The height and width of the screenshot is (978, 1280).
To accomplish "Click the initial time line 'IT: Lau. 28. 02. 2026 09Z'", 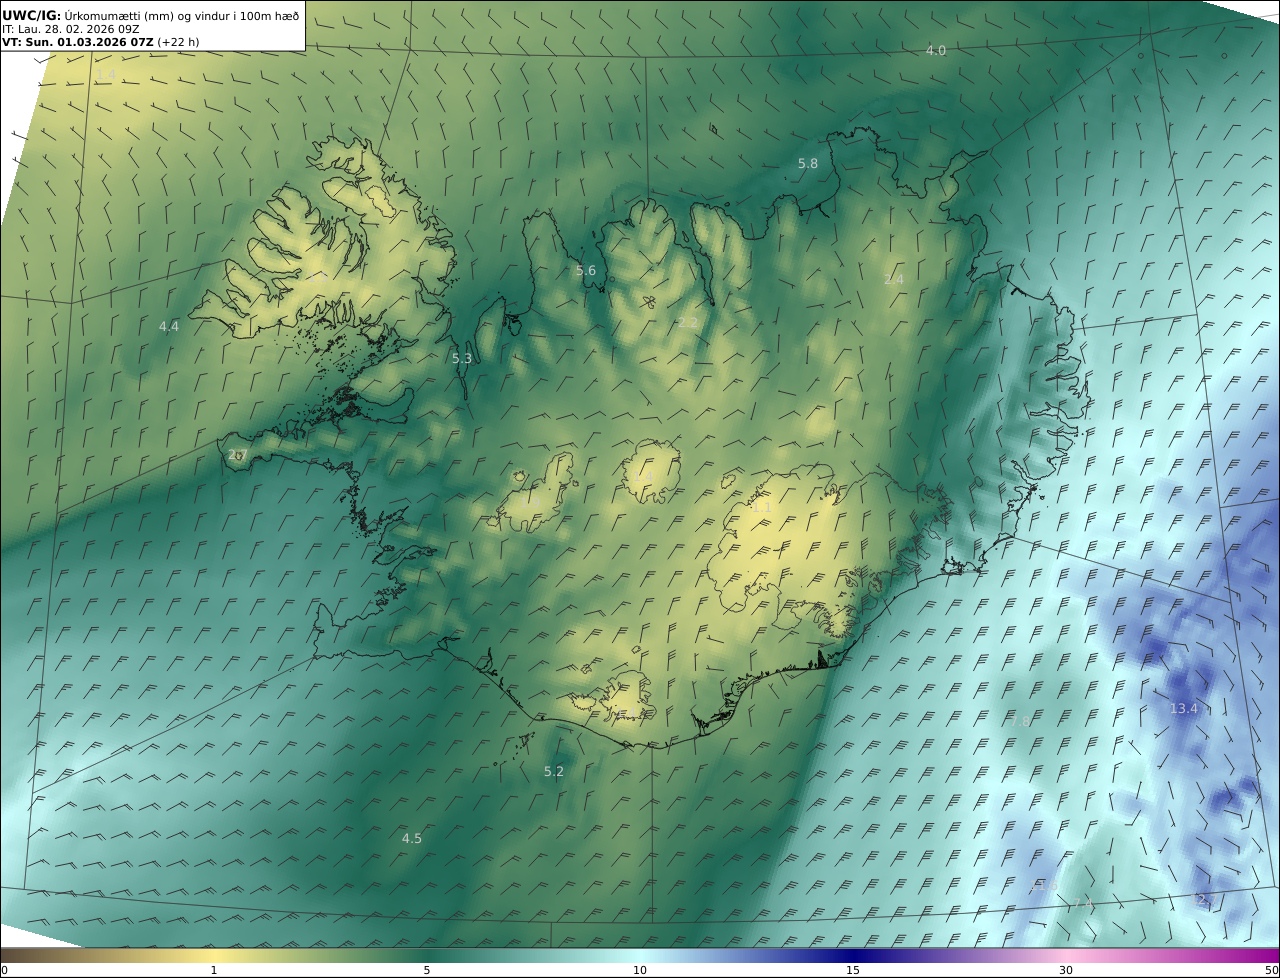I will [x=70, y=29].
